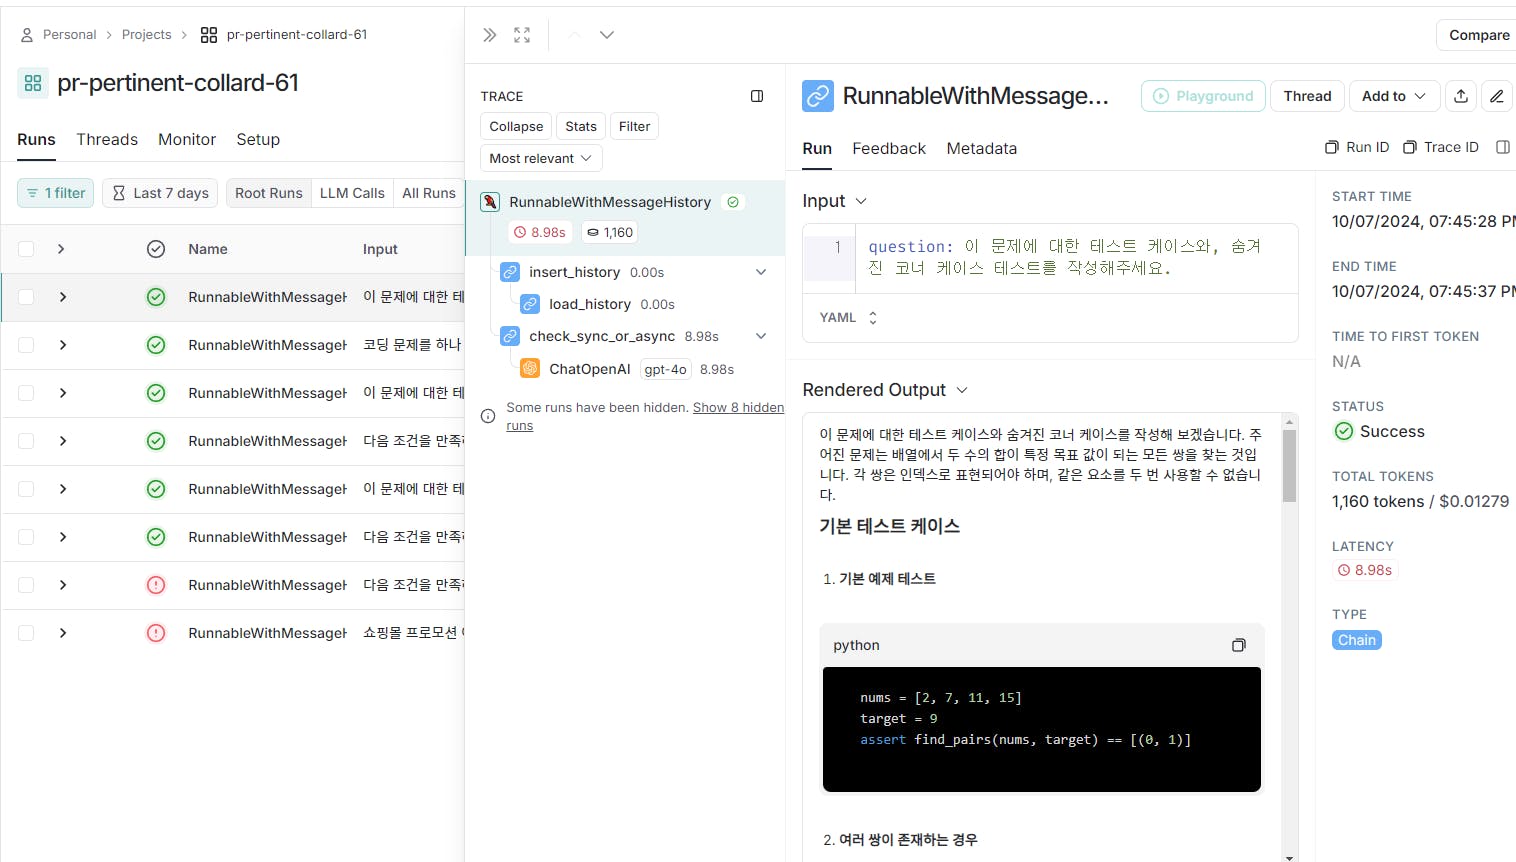The image size is (1516, 862).
Task: Go to previous run with up arrow
Action: 574,35
